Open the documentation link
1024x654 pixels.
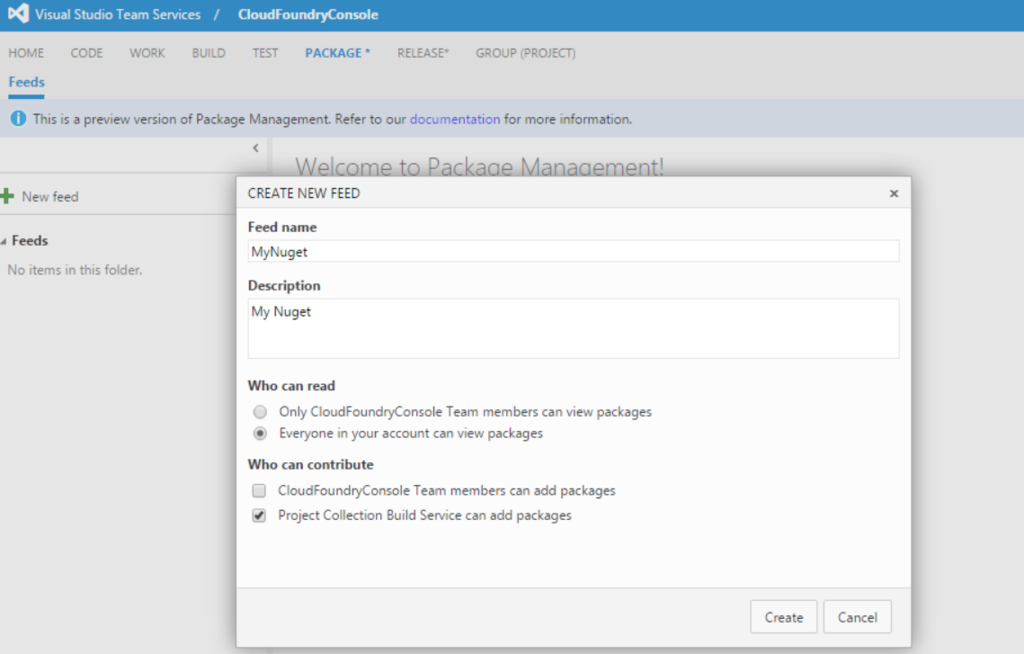pos(455,119)
